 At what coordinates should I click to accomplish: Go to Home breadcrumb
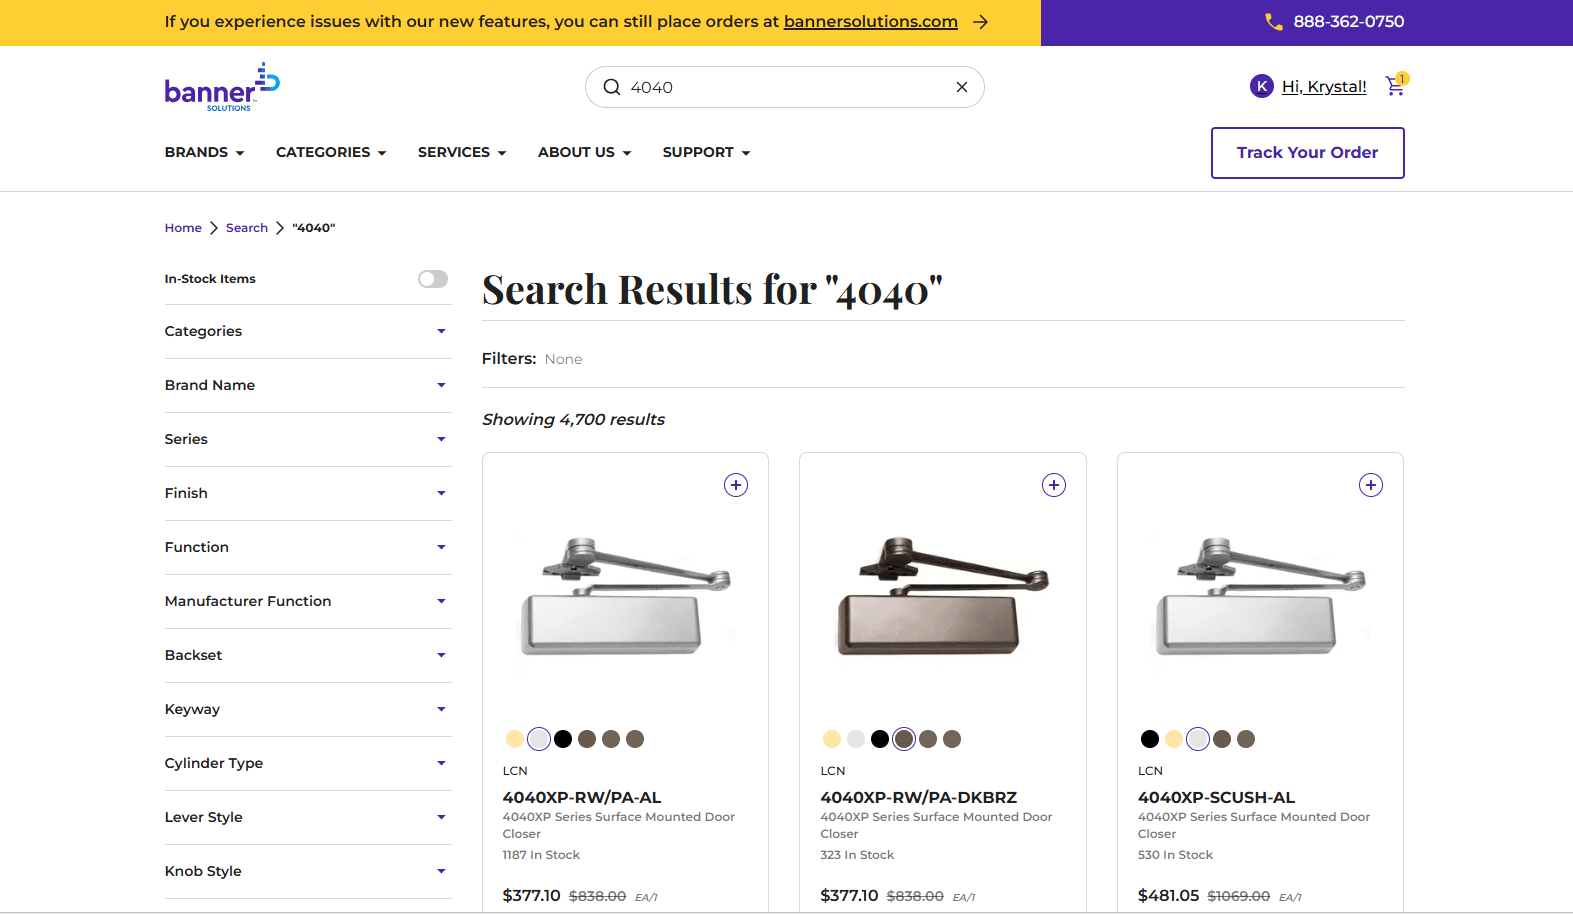point(183,228)
